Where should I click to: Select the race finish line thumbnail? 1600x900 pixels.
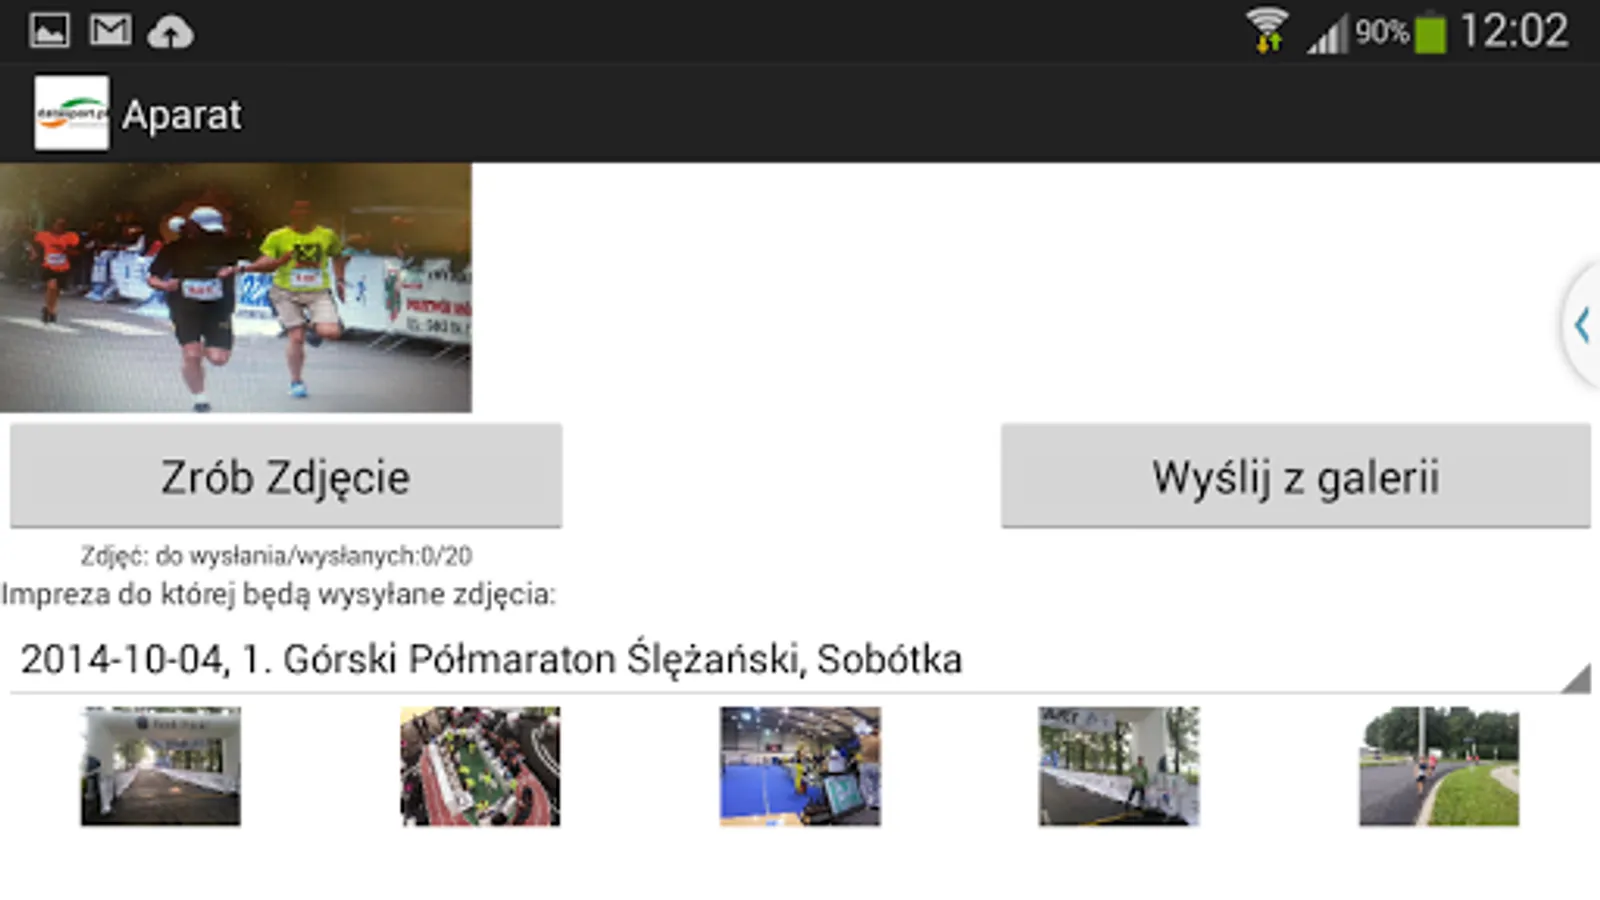1119,766
